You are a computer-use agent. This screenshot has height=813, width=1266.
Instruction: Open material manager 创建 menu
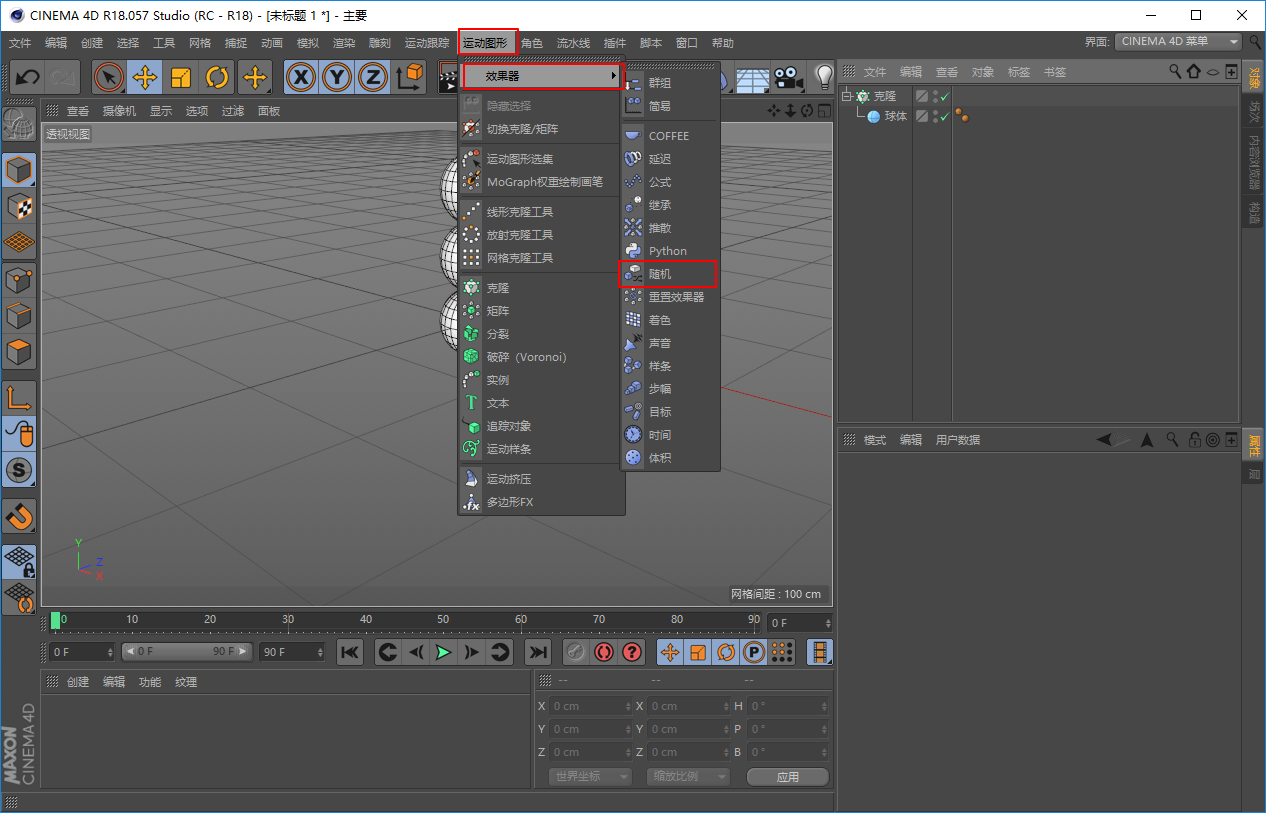point(78,682)
